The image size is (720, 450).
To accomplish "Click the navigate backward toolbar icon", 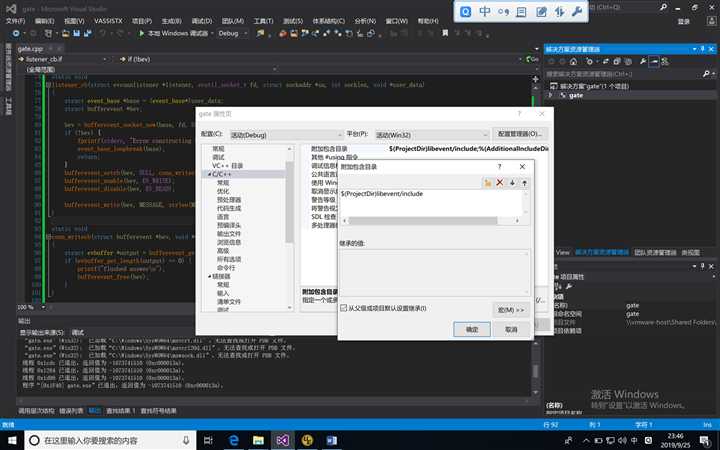I will tap(16, 33).
